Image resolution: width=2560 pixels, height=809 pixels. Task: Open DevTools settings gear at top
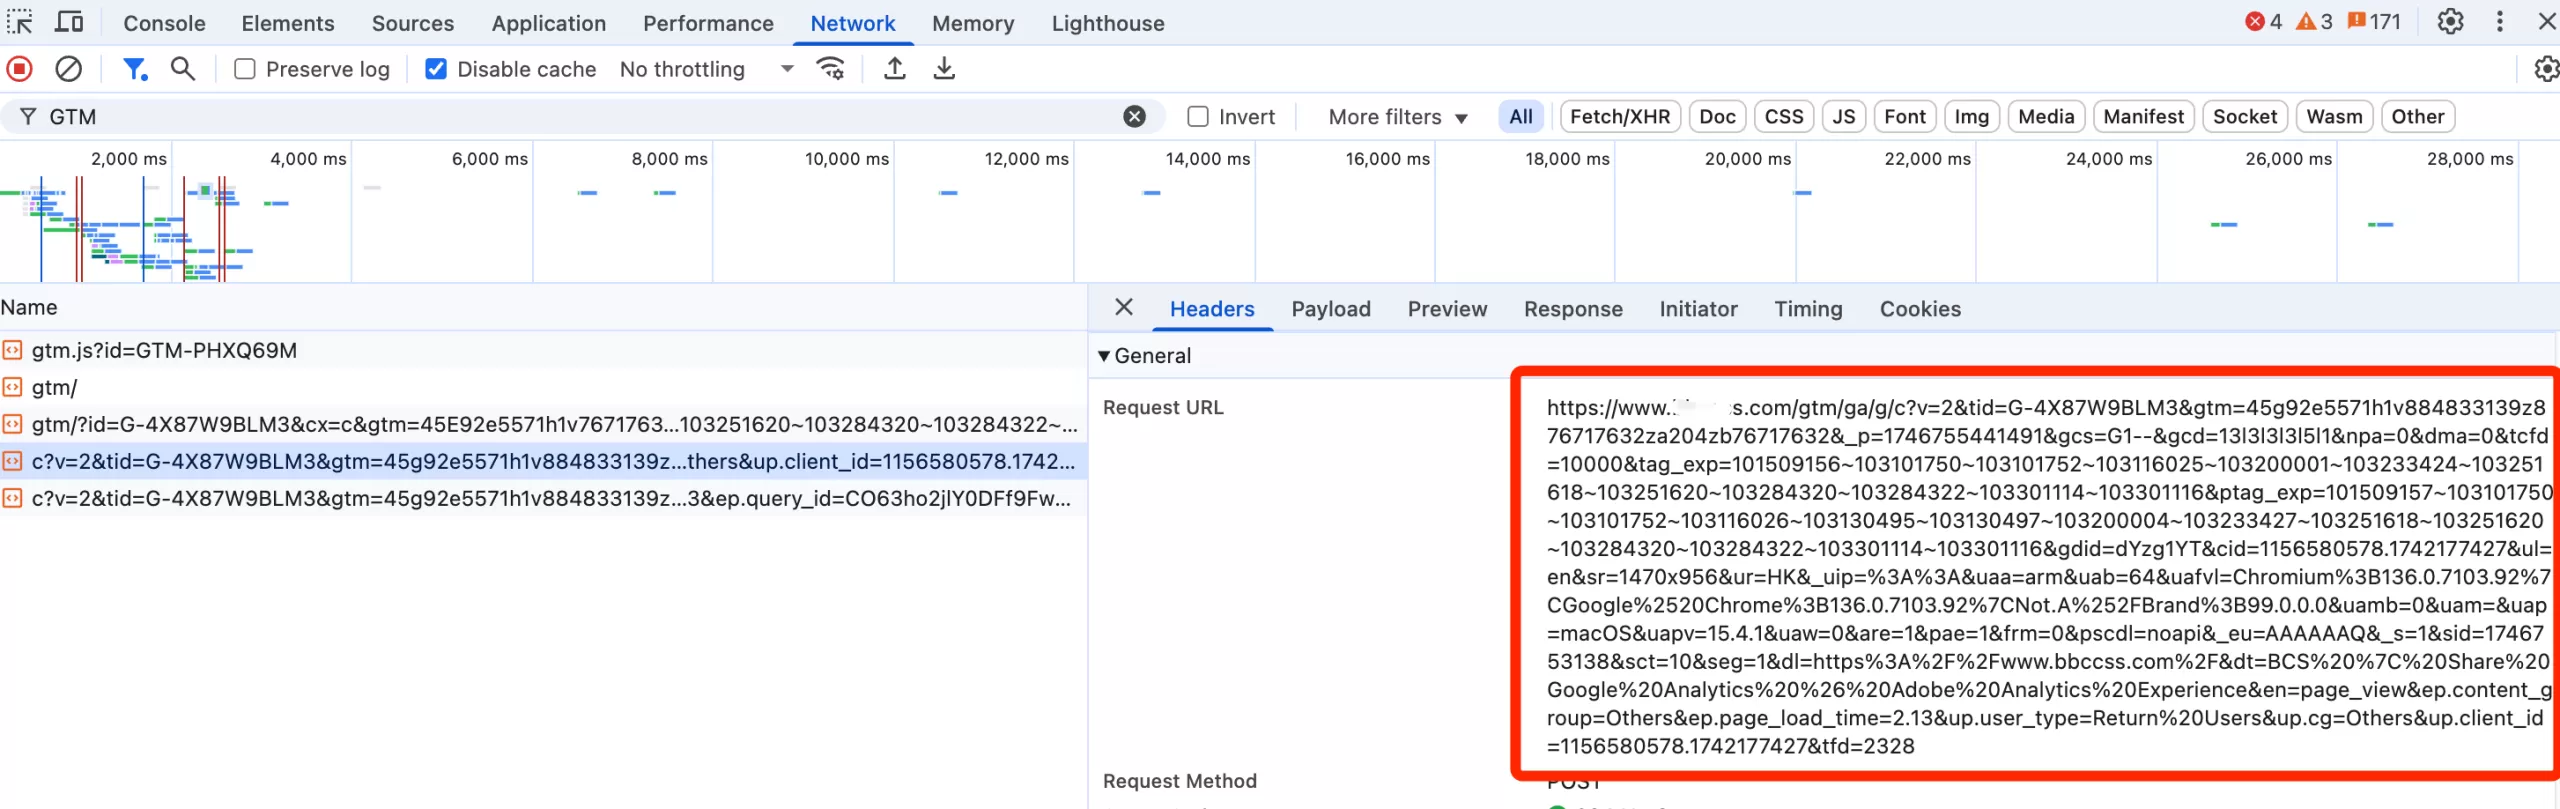pyautogui.click(x=2450, y=21)
